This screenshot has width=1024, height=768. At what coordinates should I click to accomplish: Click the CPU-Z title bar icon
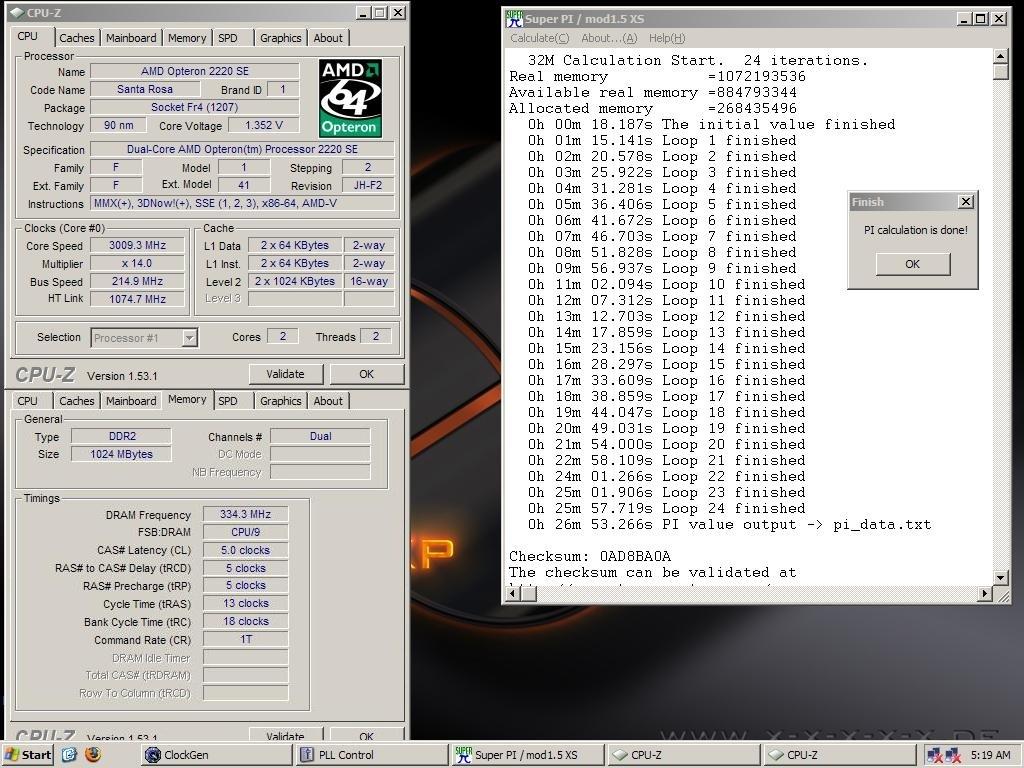pos(16,12)
